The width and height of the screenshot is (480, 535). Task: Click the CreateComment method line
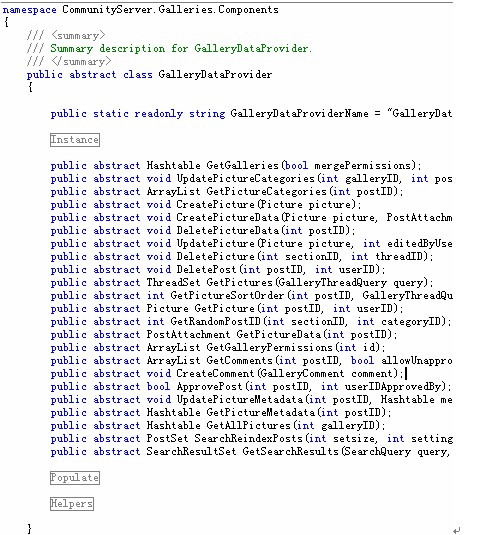227,373
